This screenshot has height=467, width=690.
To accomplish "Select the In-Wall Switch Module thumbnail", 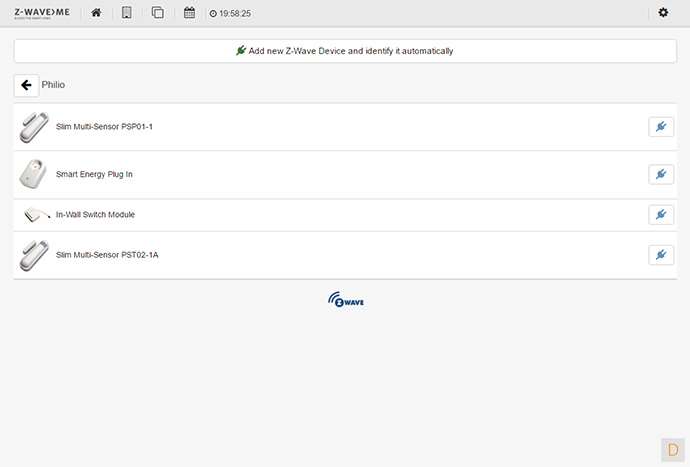I will pyautogui.click(x=37, y=215).
